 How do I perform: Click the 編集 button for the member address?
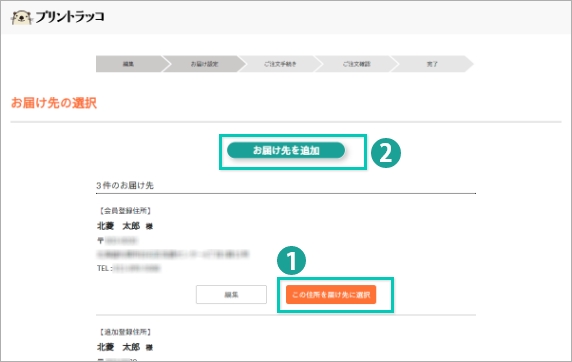coord(231,294)
